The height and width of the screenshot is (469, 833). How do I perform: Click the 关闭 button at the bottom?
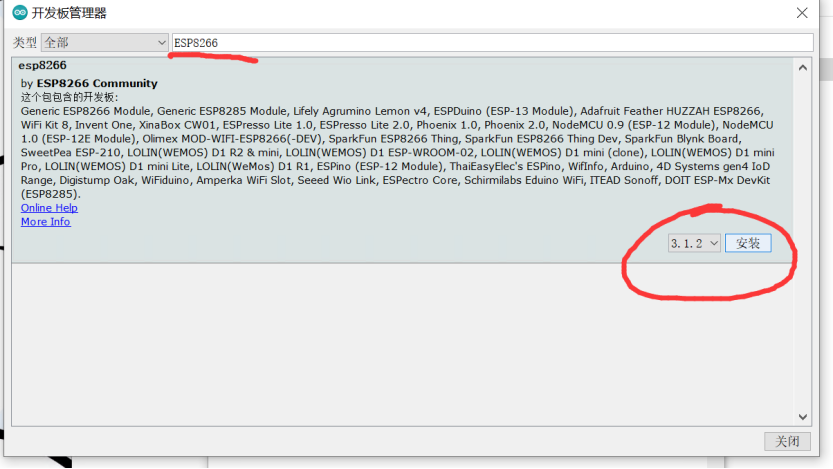coord(787,441)
